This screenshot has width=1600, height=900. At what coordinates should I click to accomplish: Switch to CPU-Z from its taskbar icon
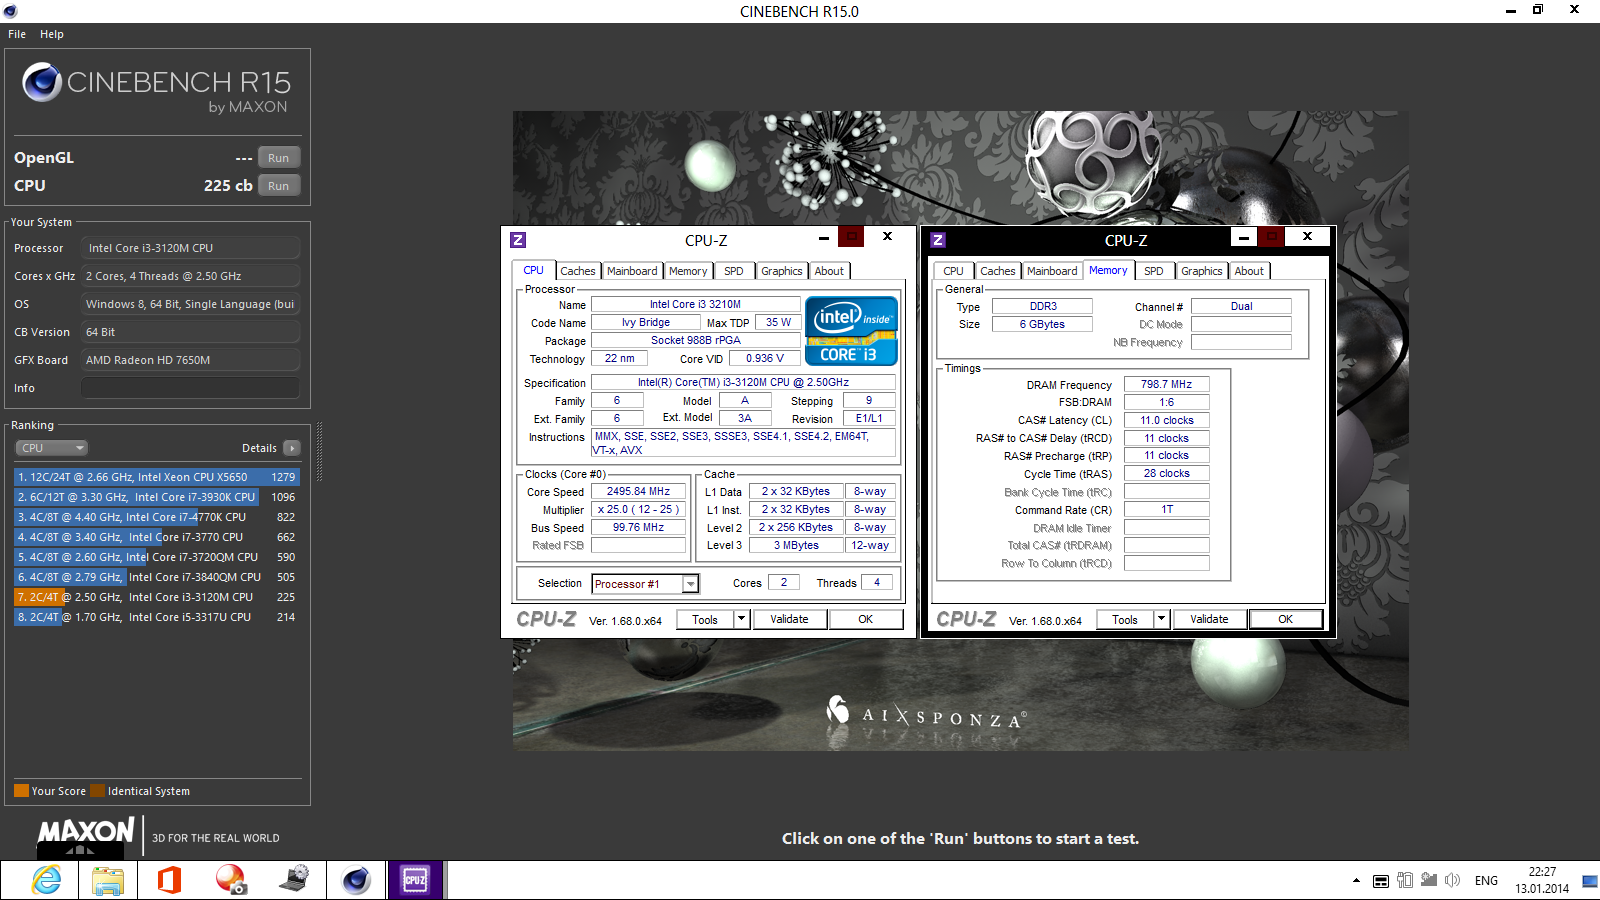point(415,880)
